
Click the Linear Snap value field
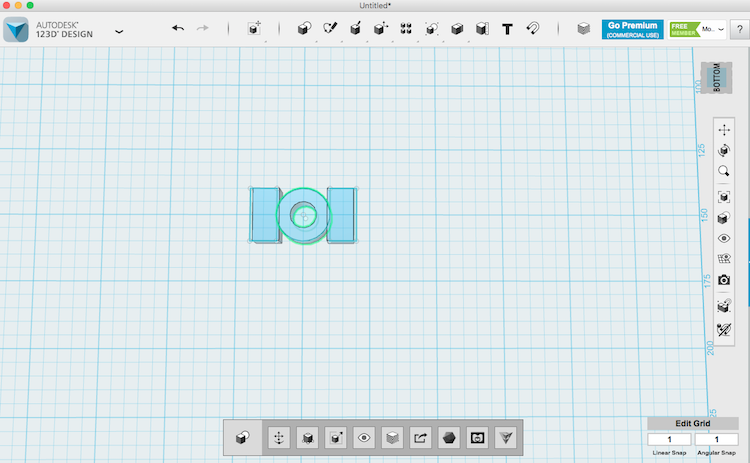669,439
